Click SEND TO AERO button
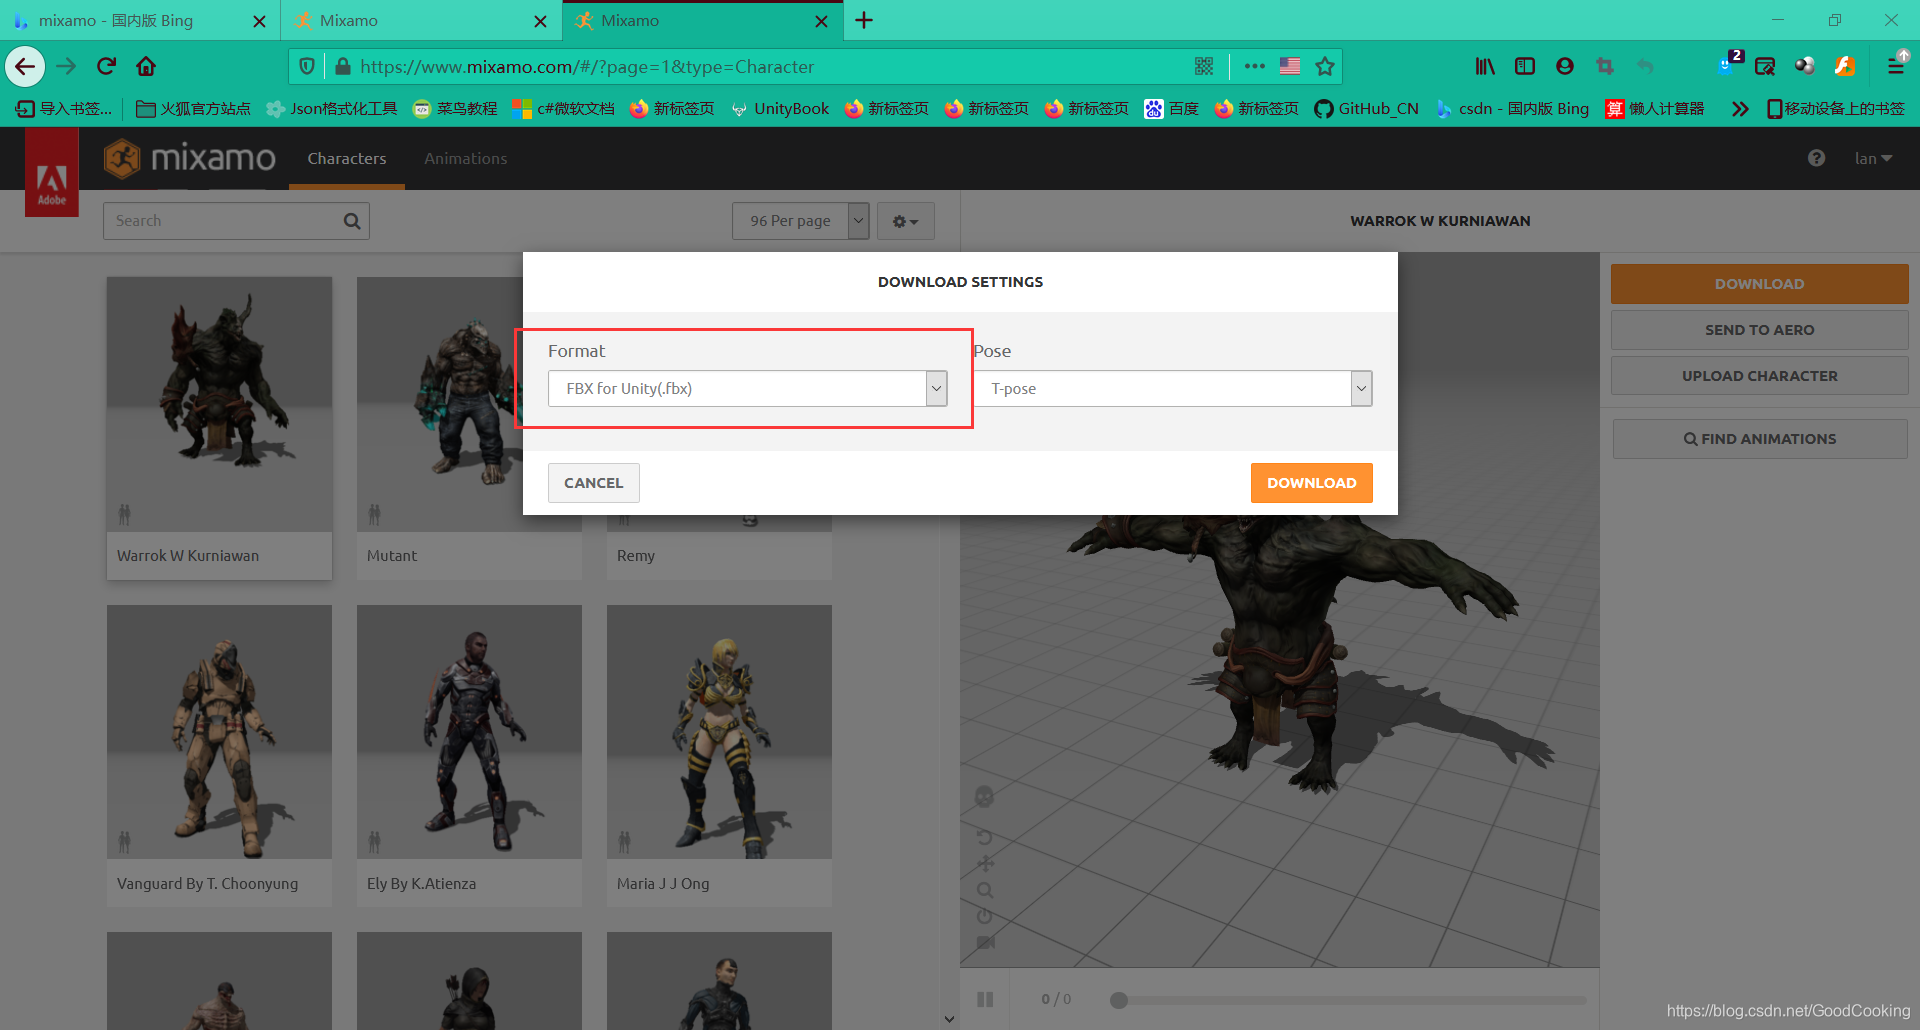Image resolution: width=1920 pixels, height=1030 pixels. [1759, 330]
